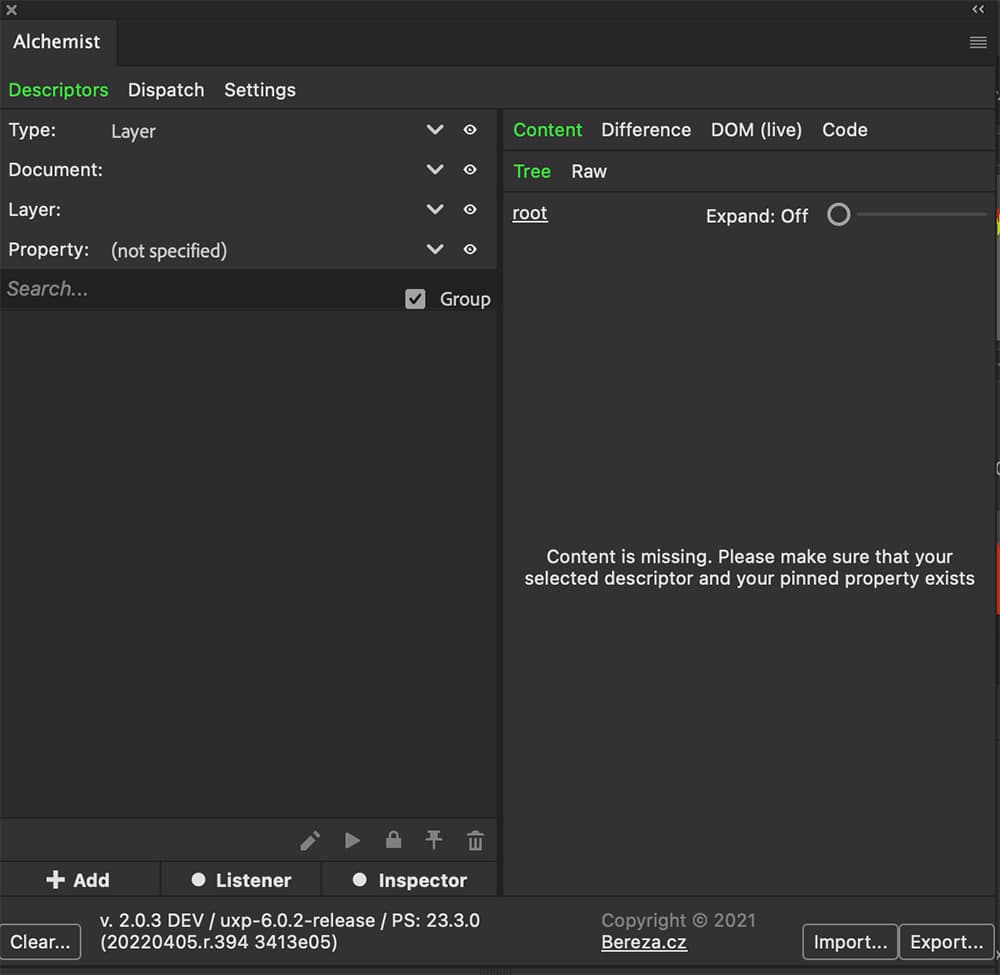The height and width of the screenshot is (975, 1000).
Task: Click the trash delete icon
Action: coord(475,841)
